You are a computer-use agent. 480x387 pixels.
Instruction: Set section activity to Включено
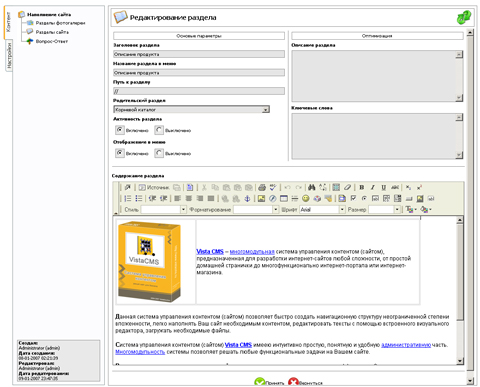click(x=120, y=130)
